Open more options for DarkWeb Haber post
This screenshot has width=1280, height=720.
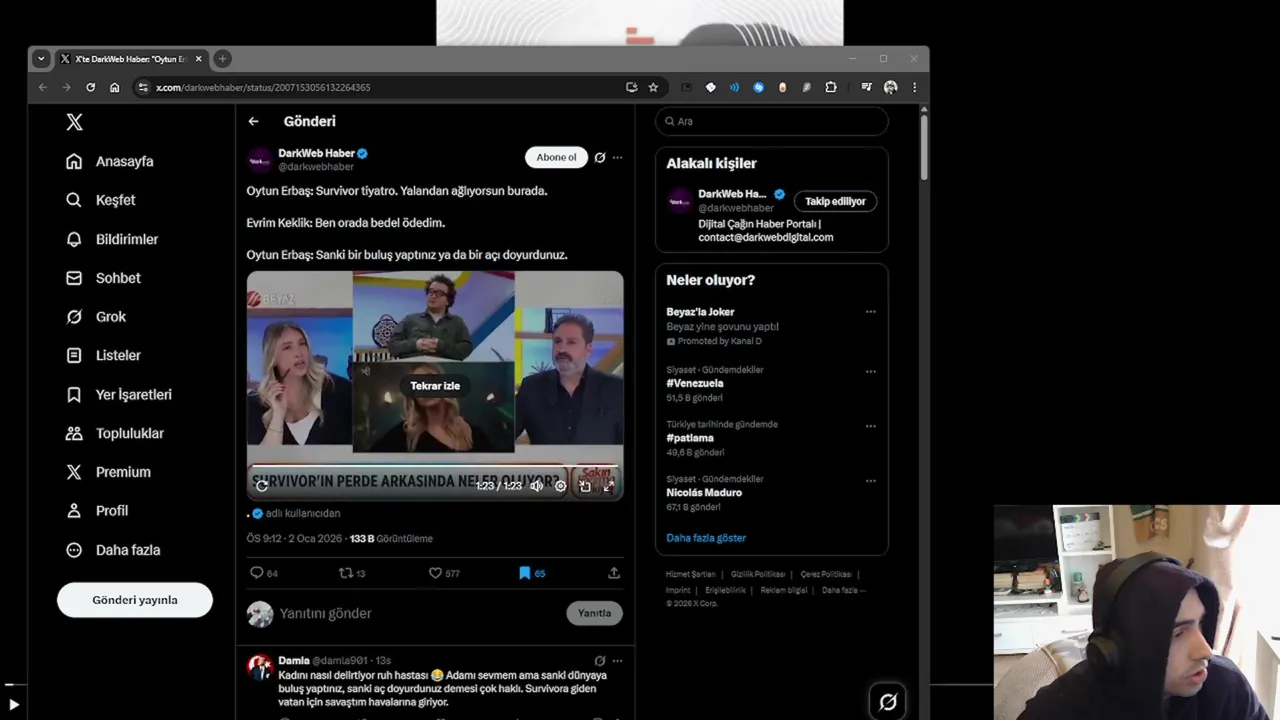[617, 157]
